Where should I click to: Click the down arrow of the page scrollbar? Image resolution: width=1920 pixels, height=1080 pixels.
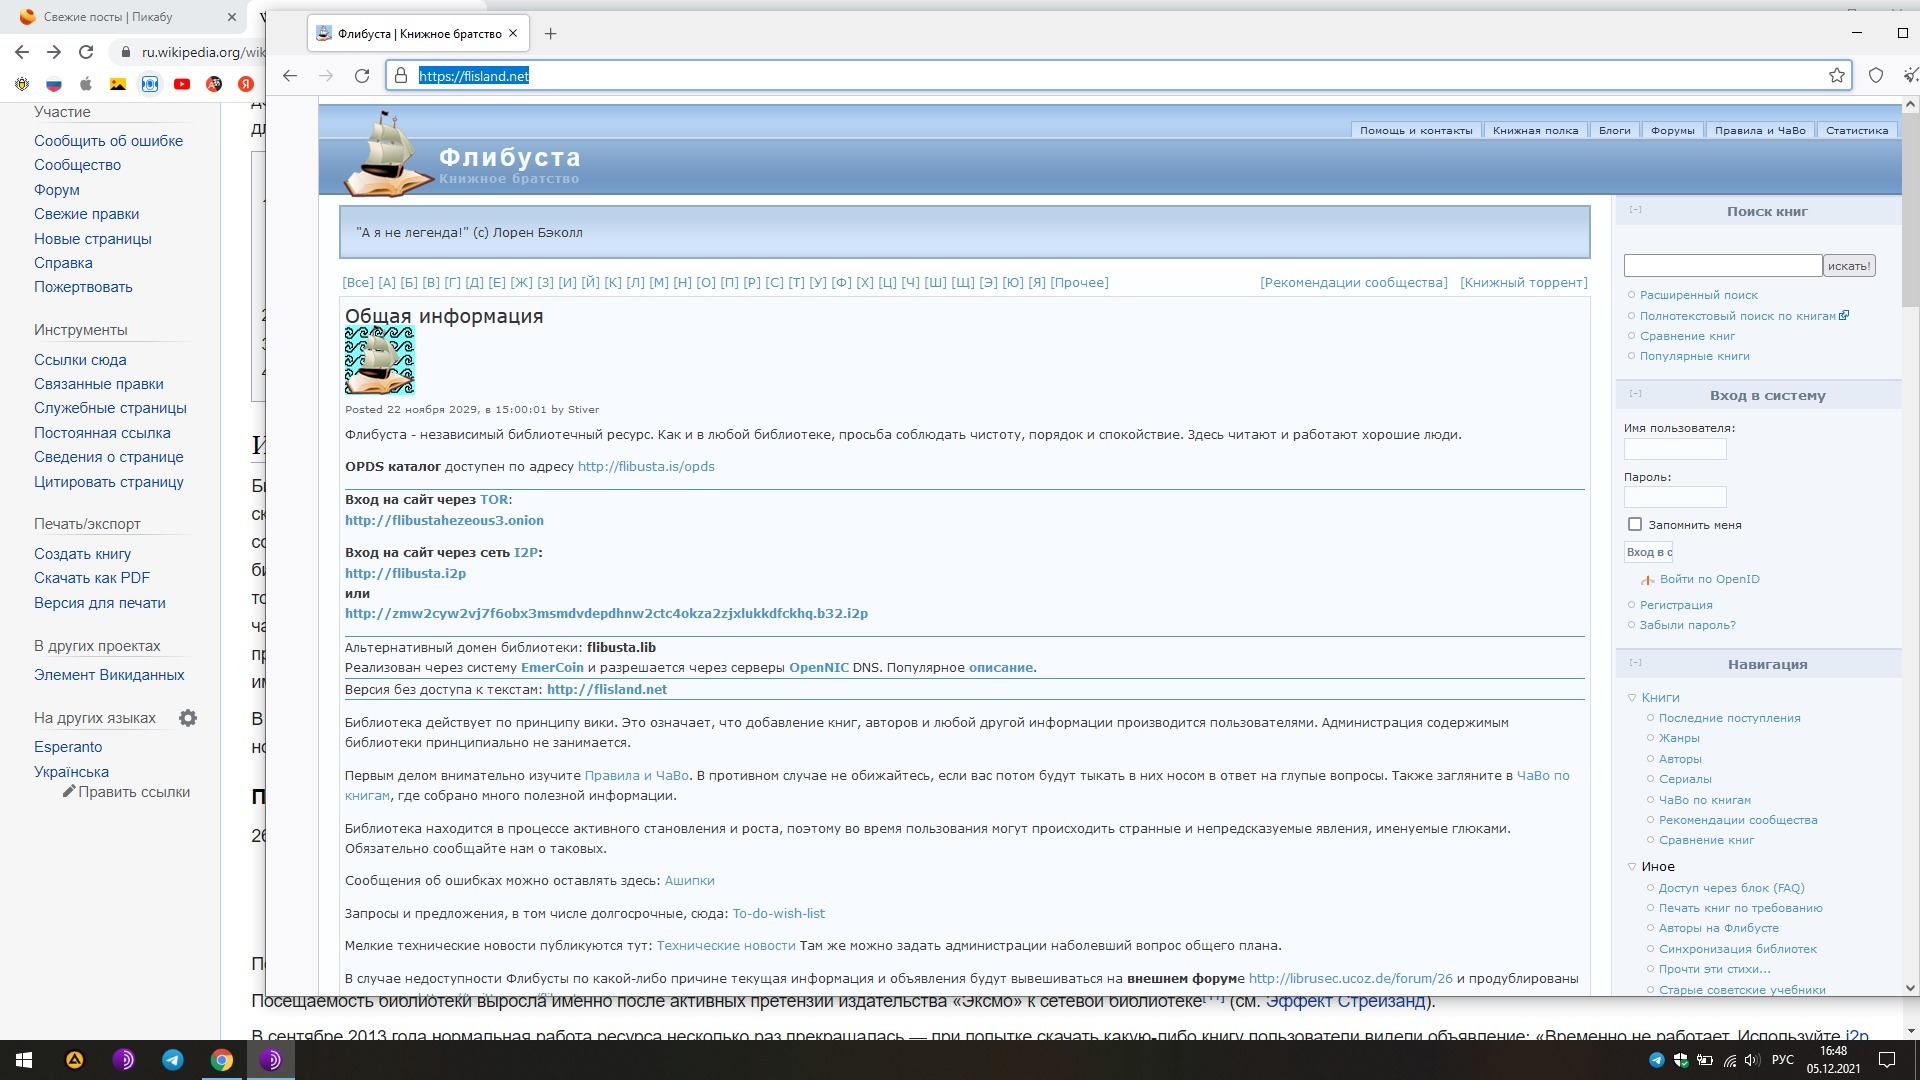coord(1910,988)
